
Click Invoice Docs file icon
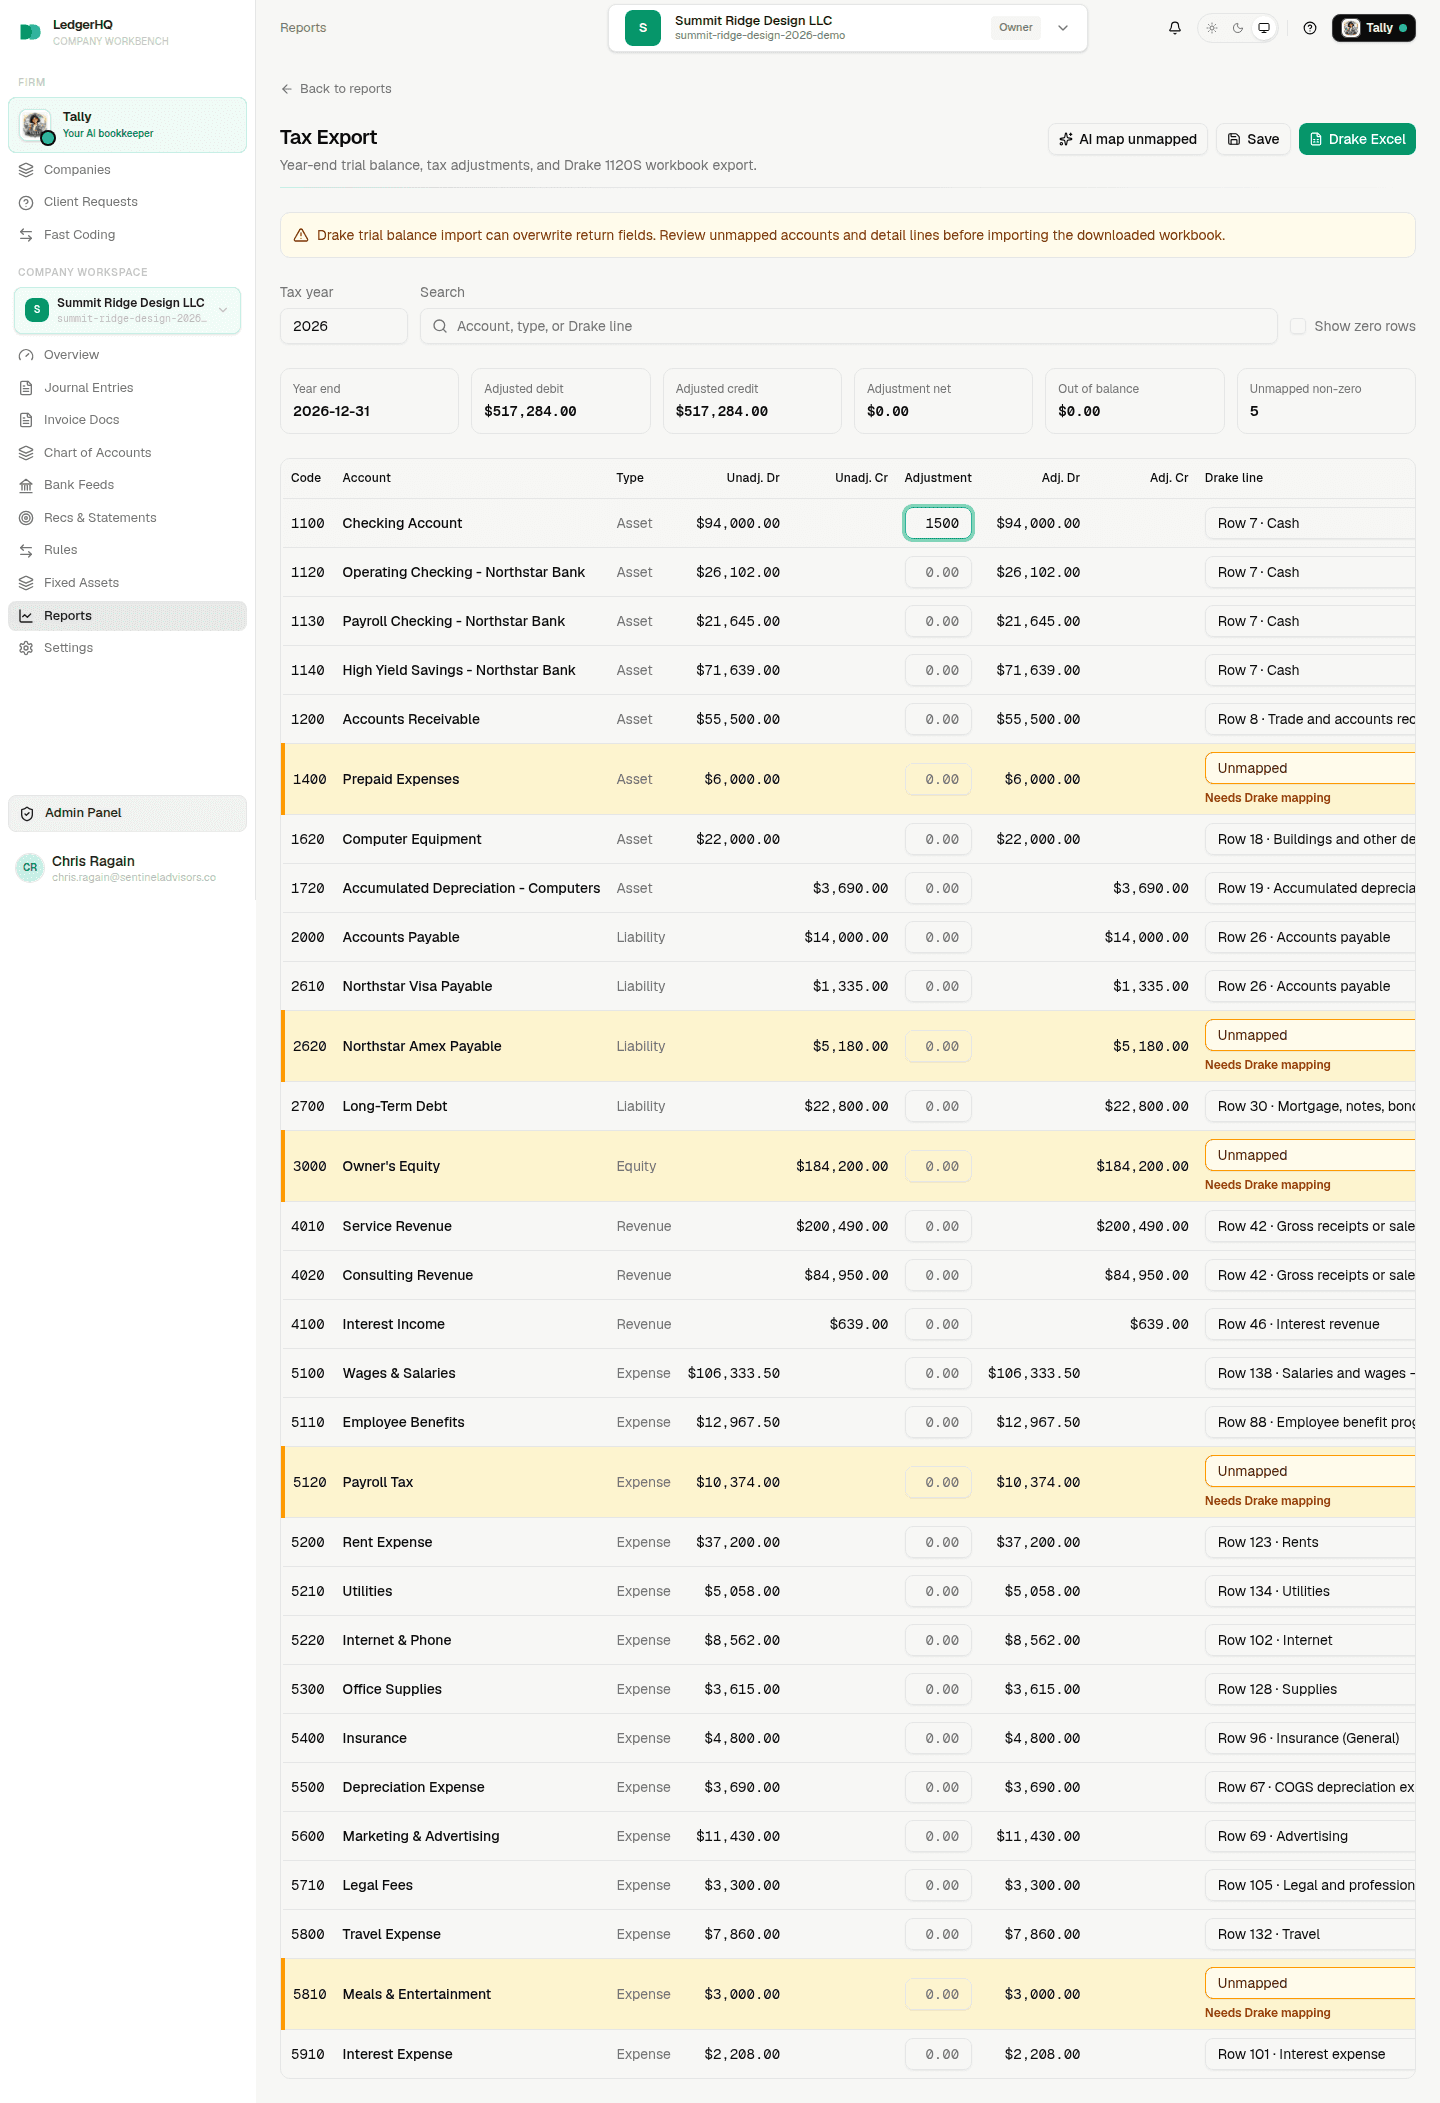coord(26,420)
